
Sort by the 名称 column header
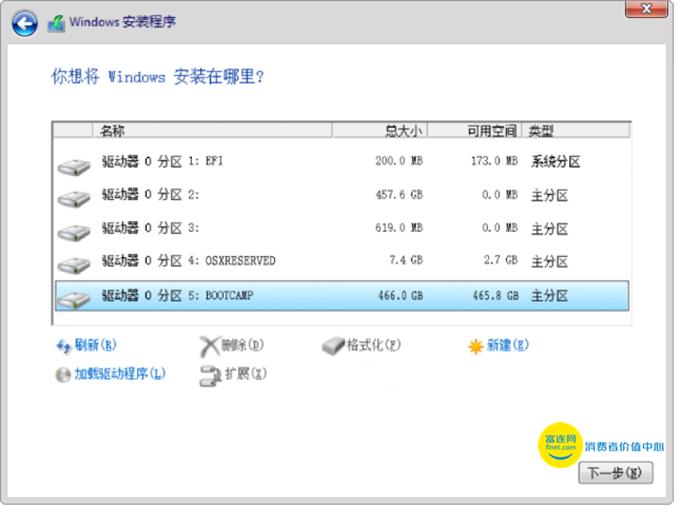click(x=212, y=130)
